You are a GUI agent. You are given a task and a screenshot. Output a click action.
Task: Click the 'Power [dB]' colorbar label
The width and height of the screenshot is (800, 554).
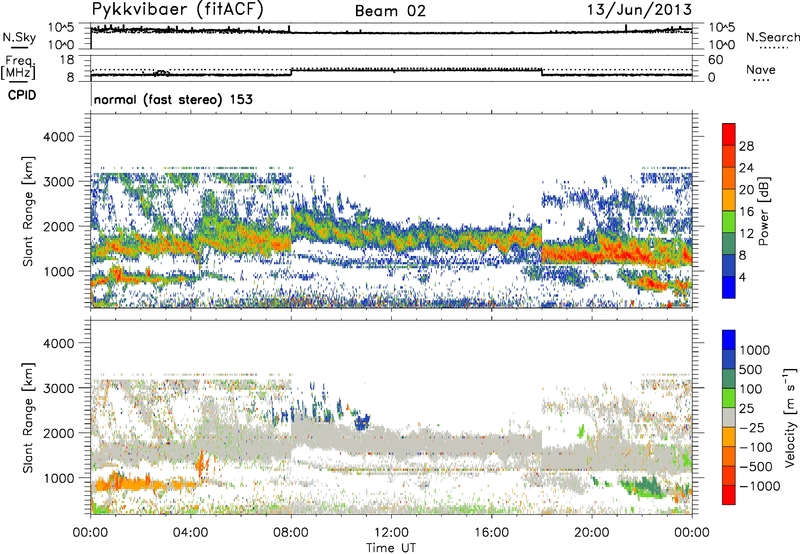[763, 211]
